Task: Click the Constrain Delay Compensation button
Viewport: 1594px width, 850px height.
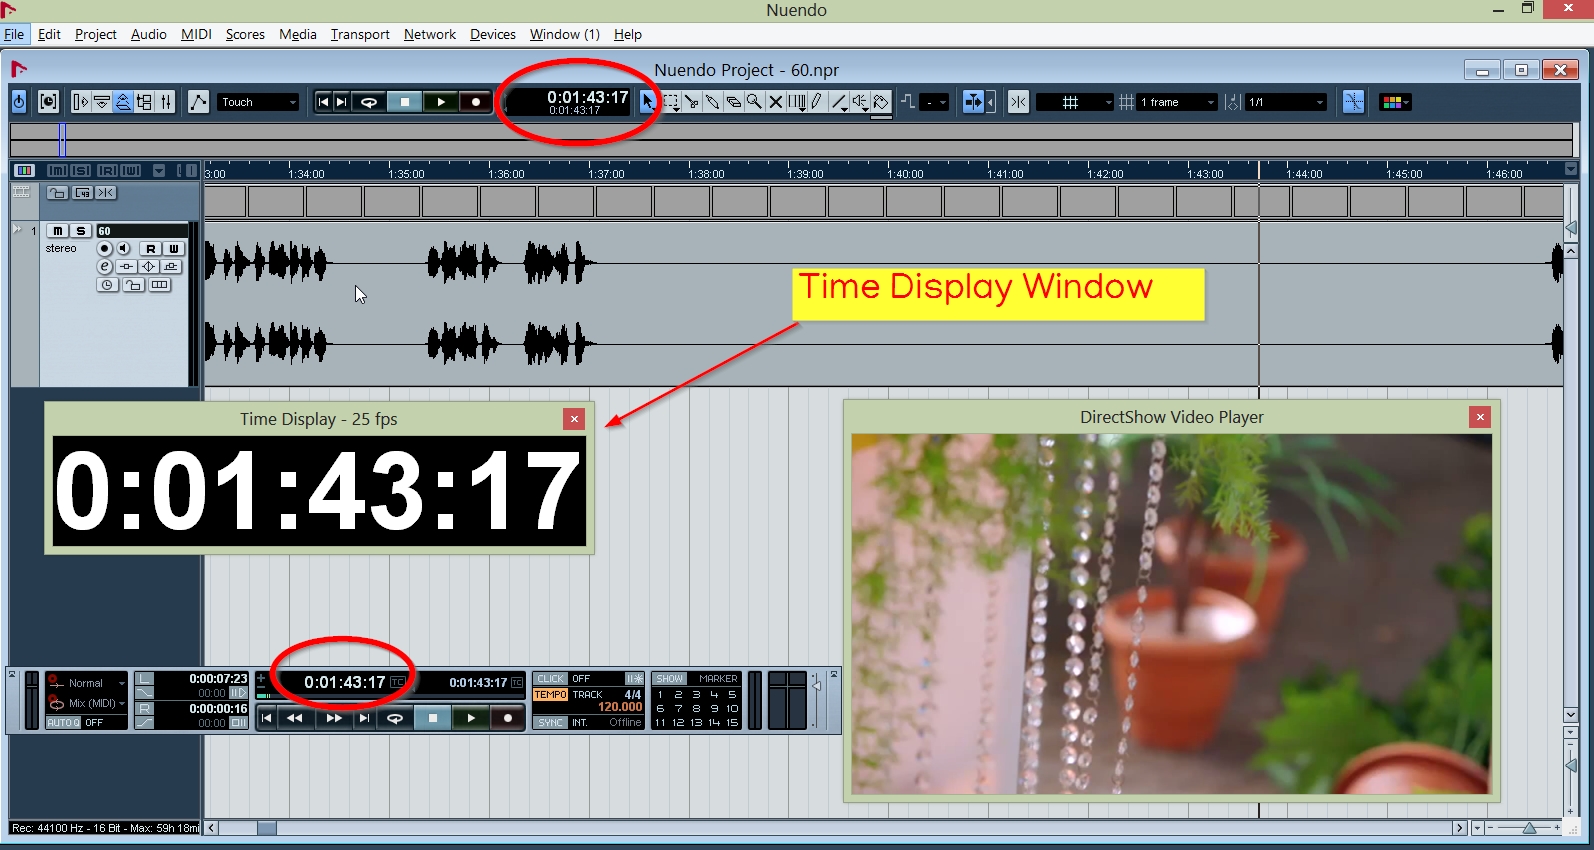Action: click(x=48, y=102)
